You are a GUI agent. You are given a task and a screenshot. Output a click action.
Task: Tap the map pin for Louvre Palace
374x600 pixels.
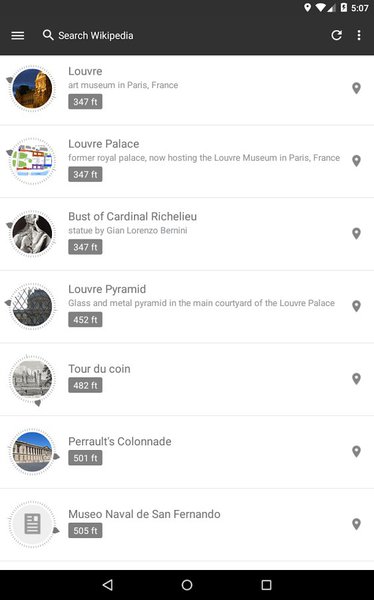[x=356, y=161]
